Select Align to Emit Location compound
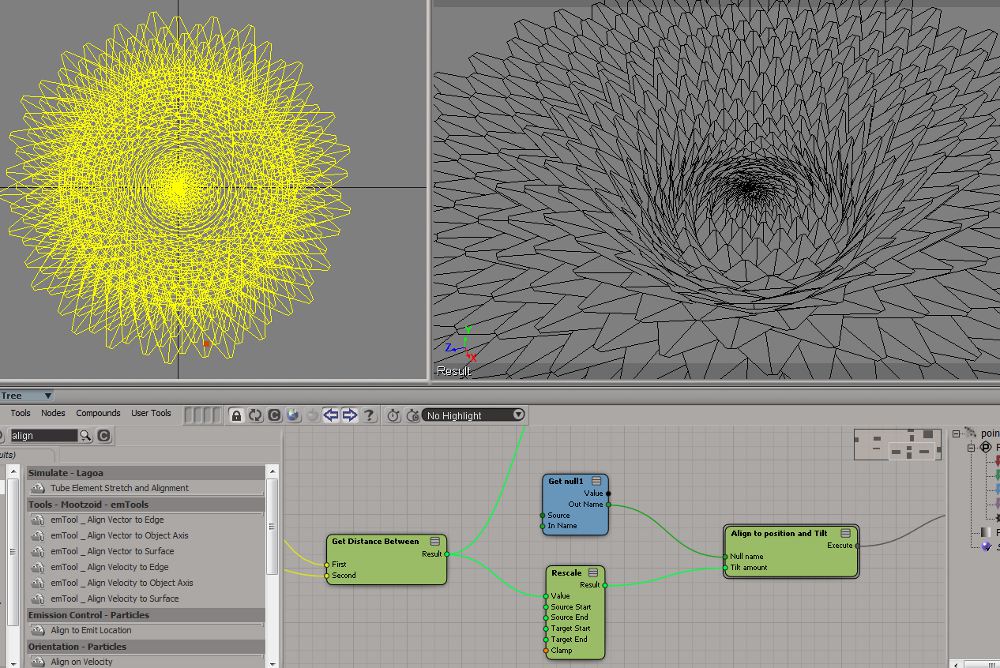 (91, 631)
